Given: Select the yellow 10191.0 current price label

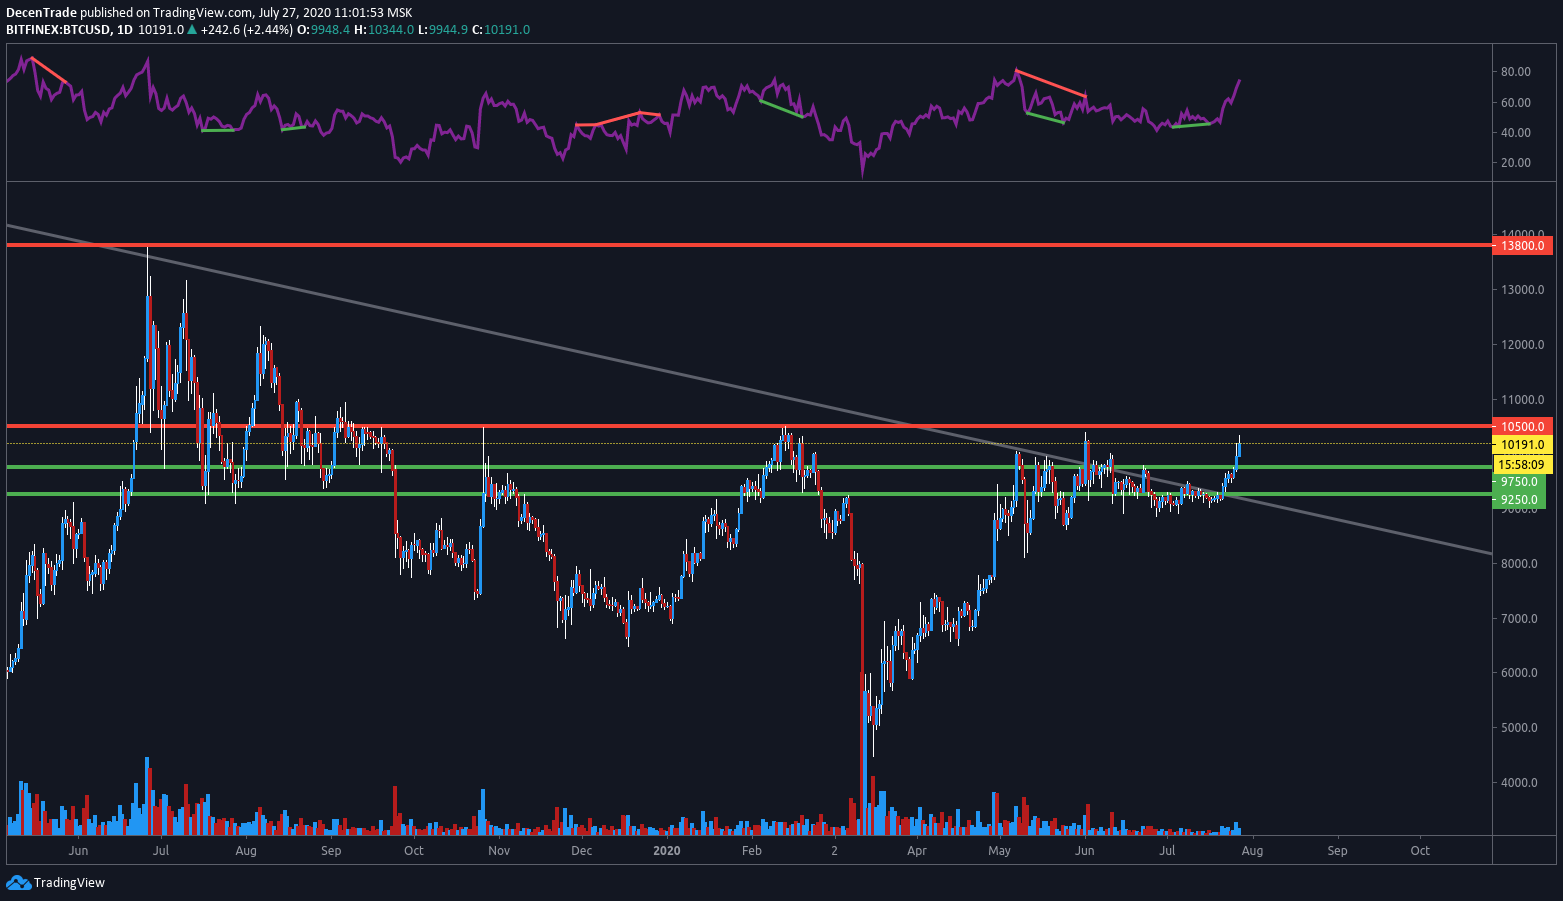Looking at the screenshot, I should pyautogui.click(x=1521, y=444).
